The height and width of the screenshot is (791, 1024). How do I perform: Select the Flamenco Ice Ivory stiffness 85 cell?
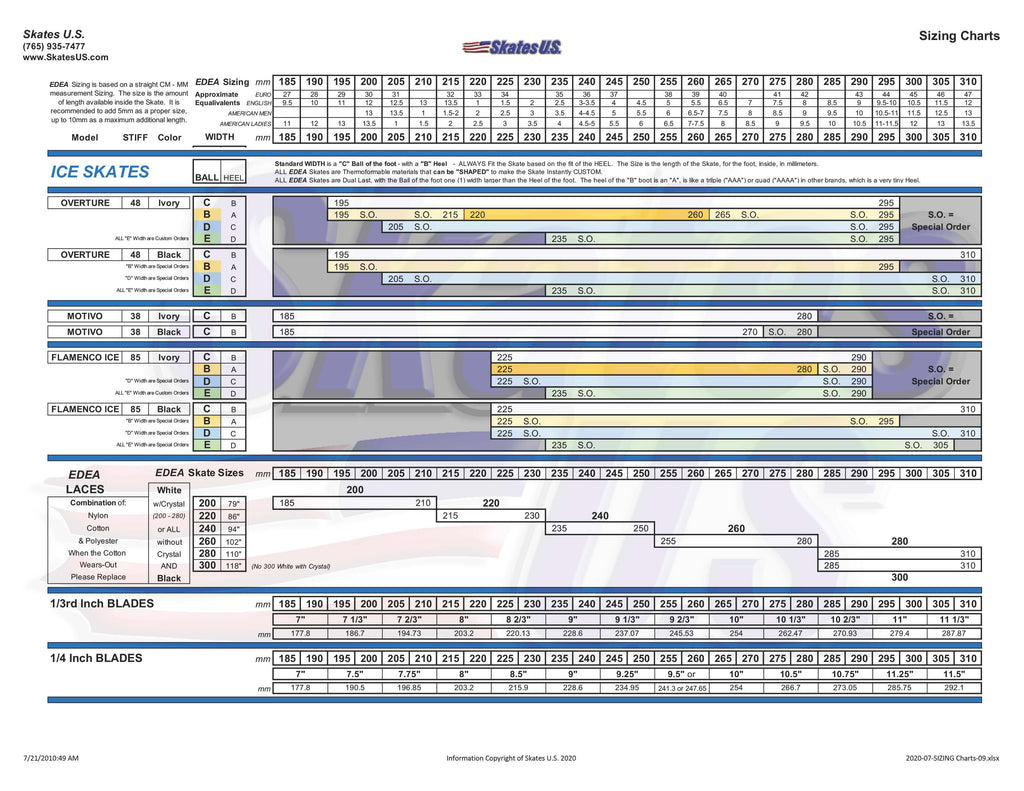pos(134,357)
